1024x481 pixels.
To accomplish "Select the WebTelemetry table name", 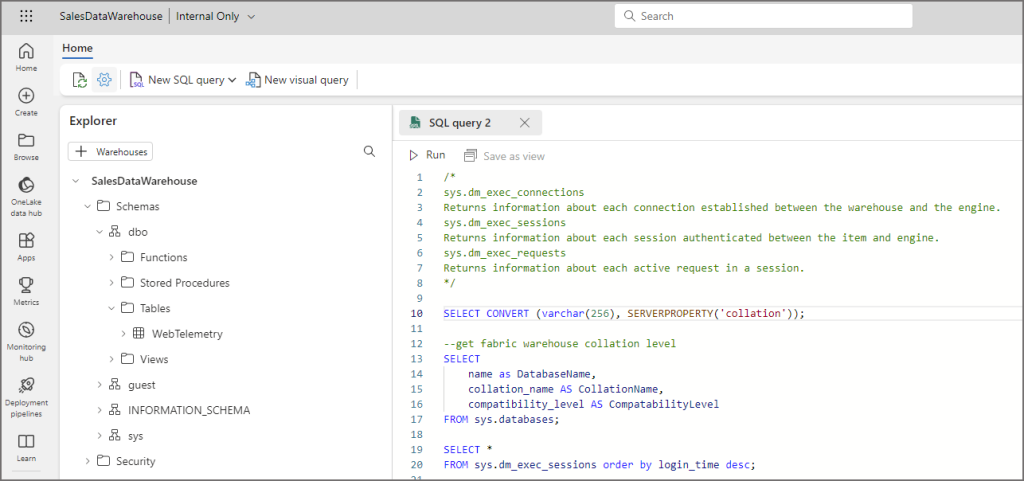I will point(187,334).
